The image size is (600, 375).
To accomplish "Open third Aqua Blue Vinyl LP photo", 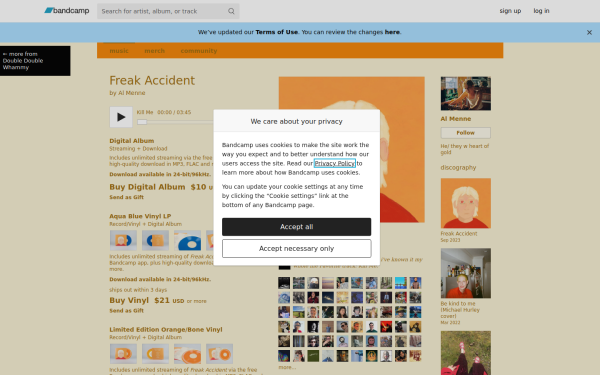I will (188, 240).
